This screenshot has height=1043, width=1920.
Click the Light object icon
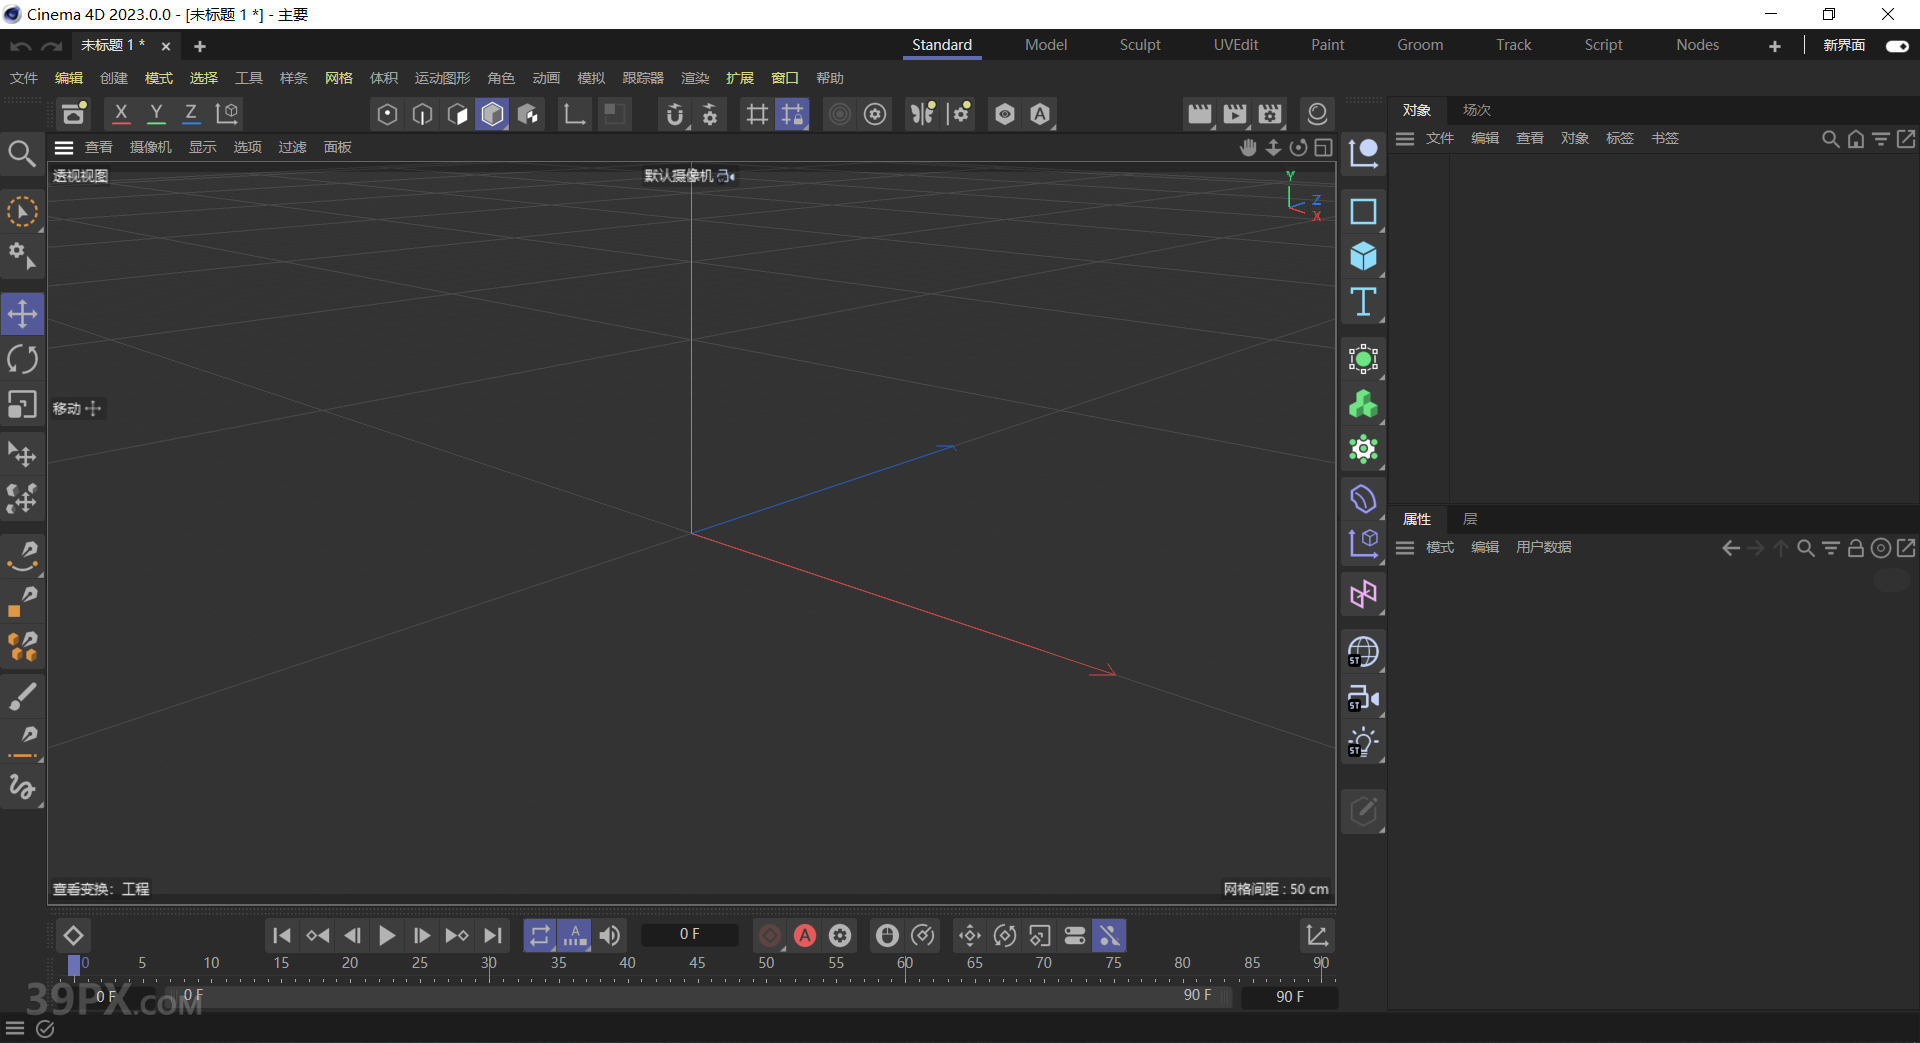[x=1363, y=743]
